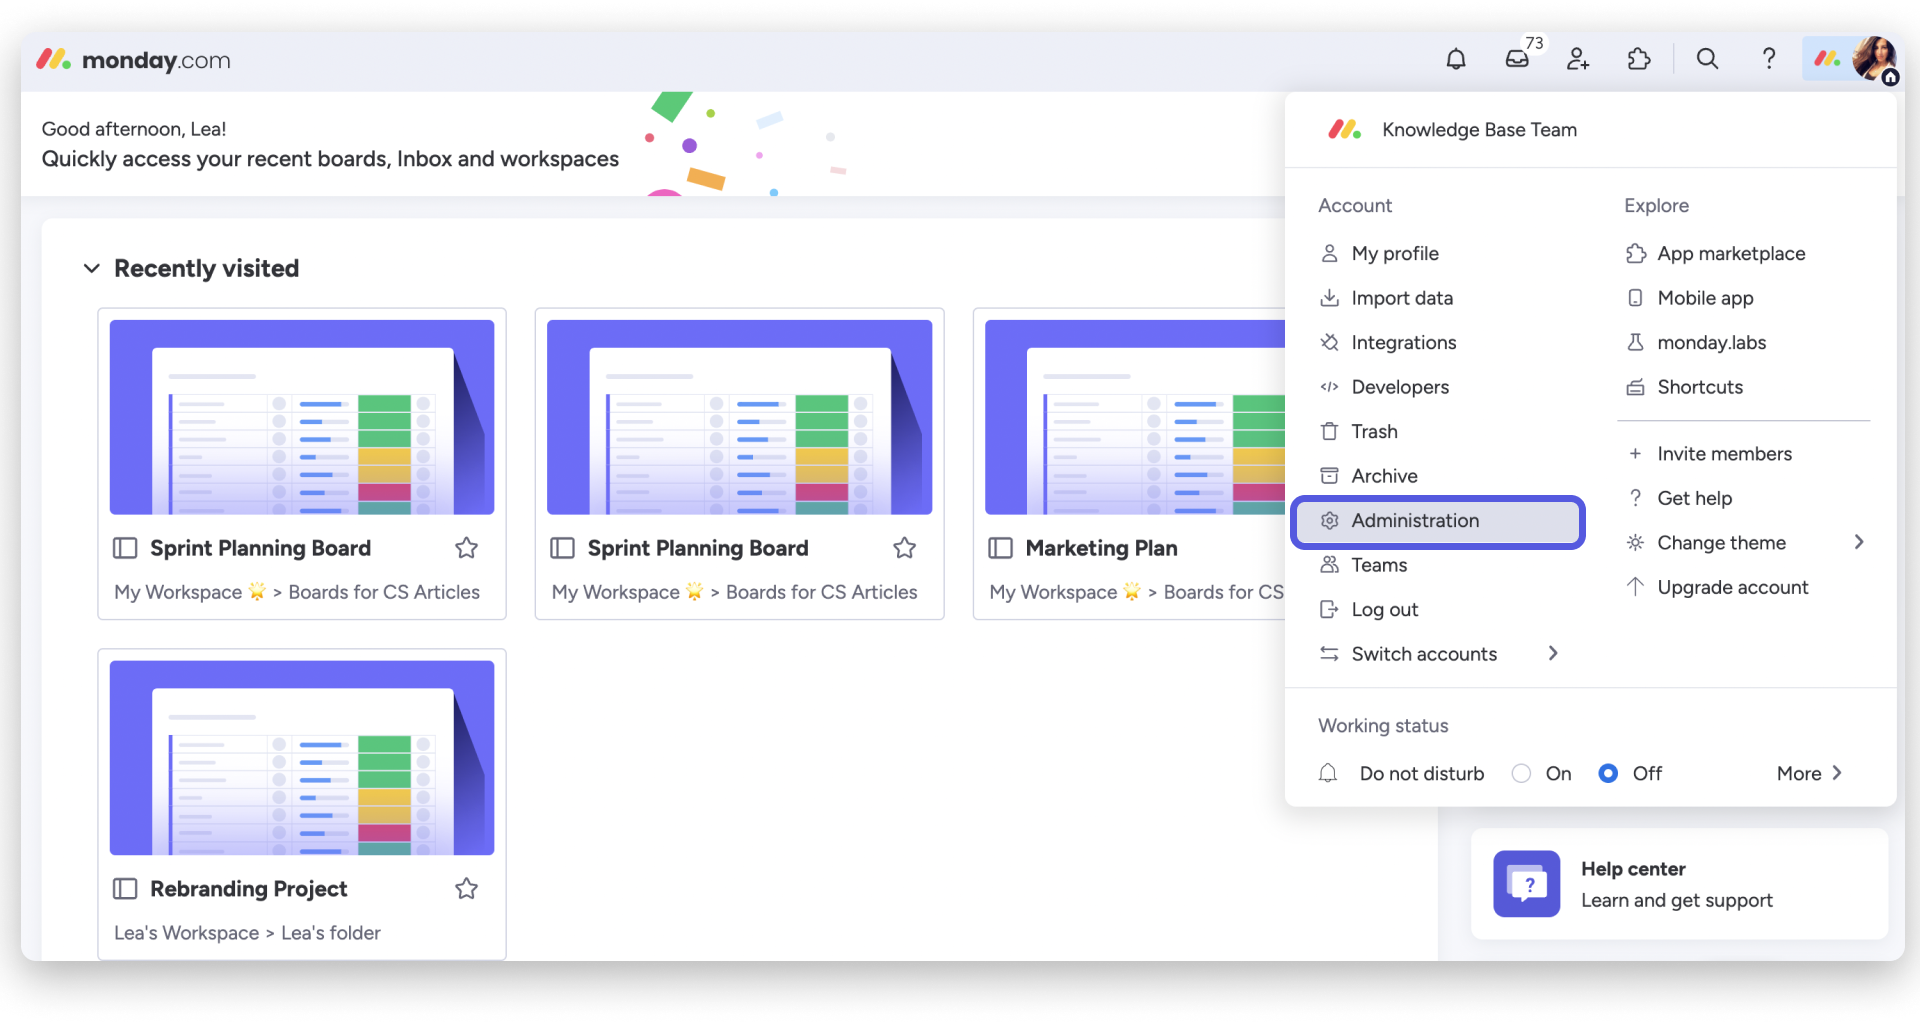This screenshot has width=1920, height=1026.
Task: Click the help question mark in top bar
Action: pyautogui.click(x=1768, y=59)
